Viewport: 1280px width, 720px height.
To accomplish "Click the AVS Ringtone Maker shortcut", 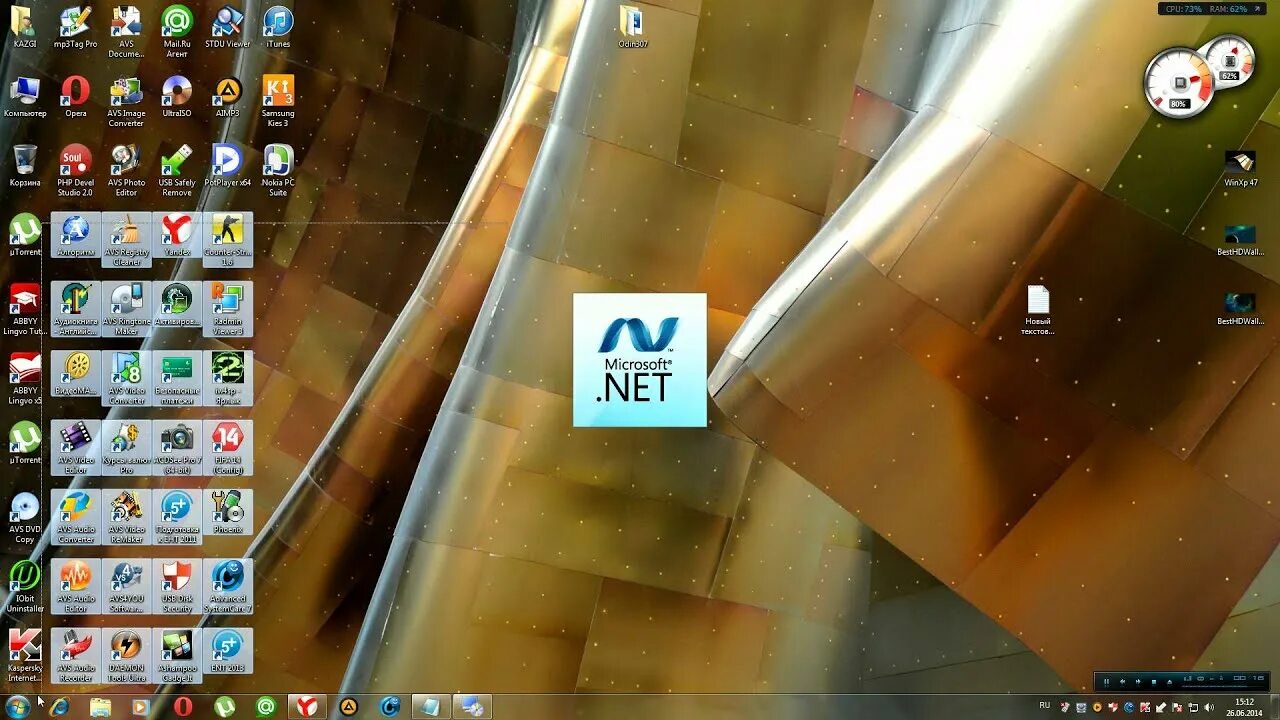I will [x=126, y=309].
